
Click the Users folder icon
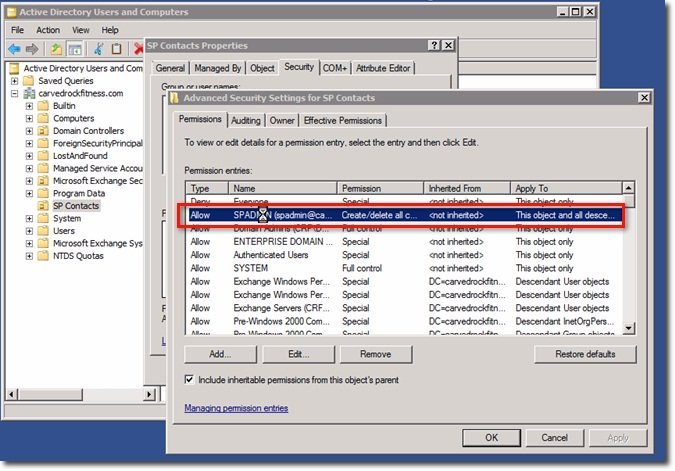[x=43, y=231]
